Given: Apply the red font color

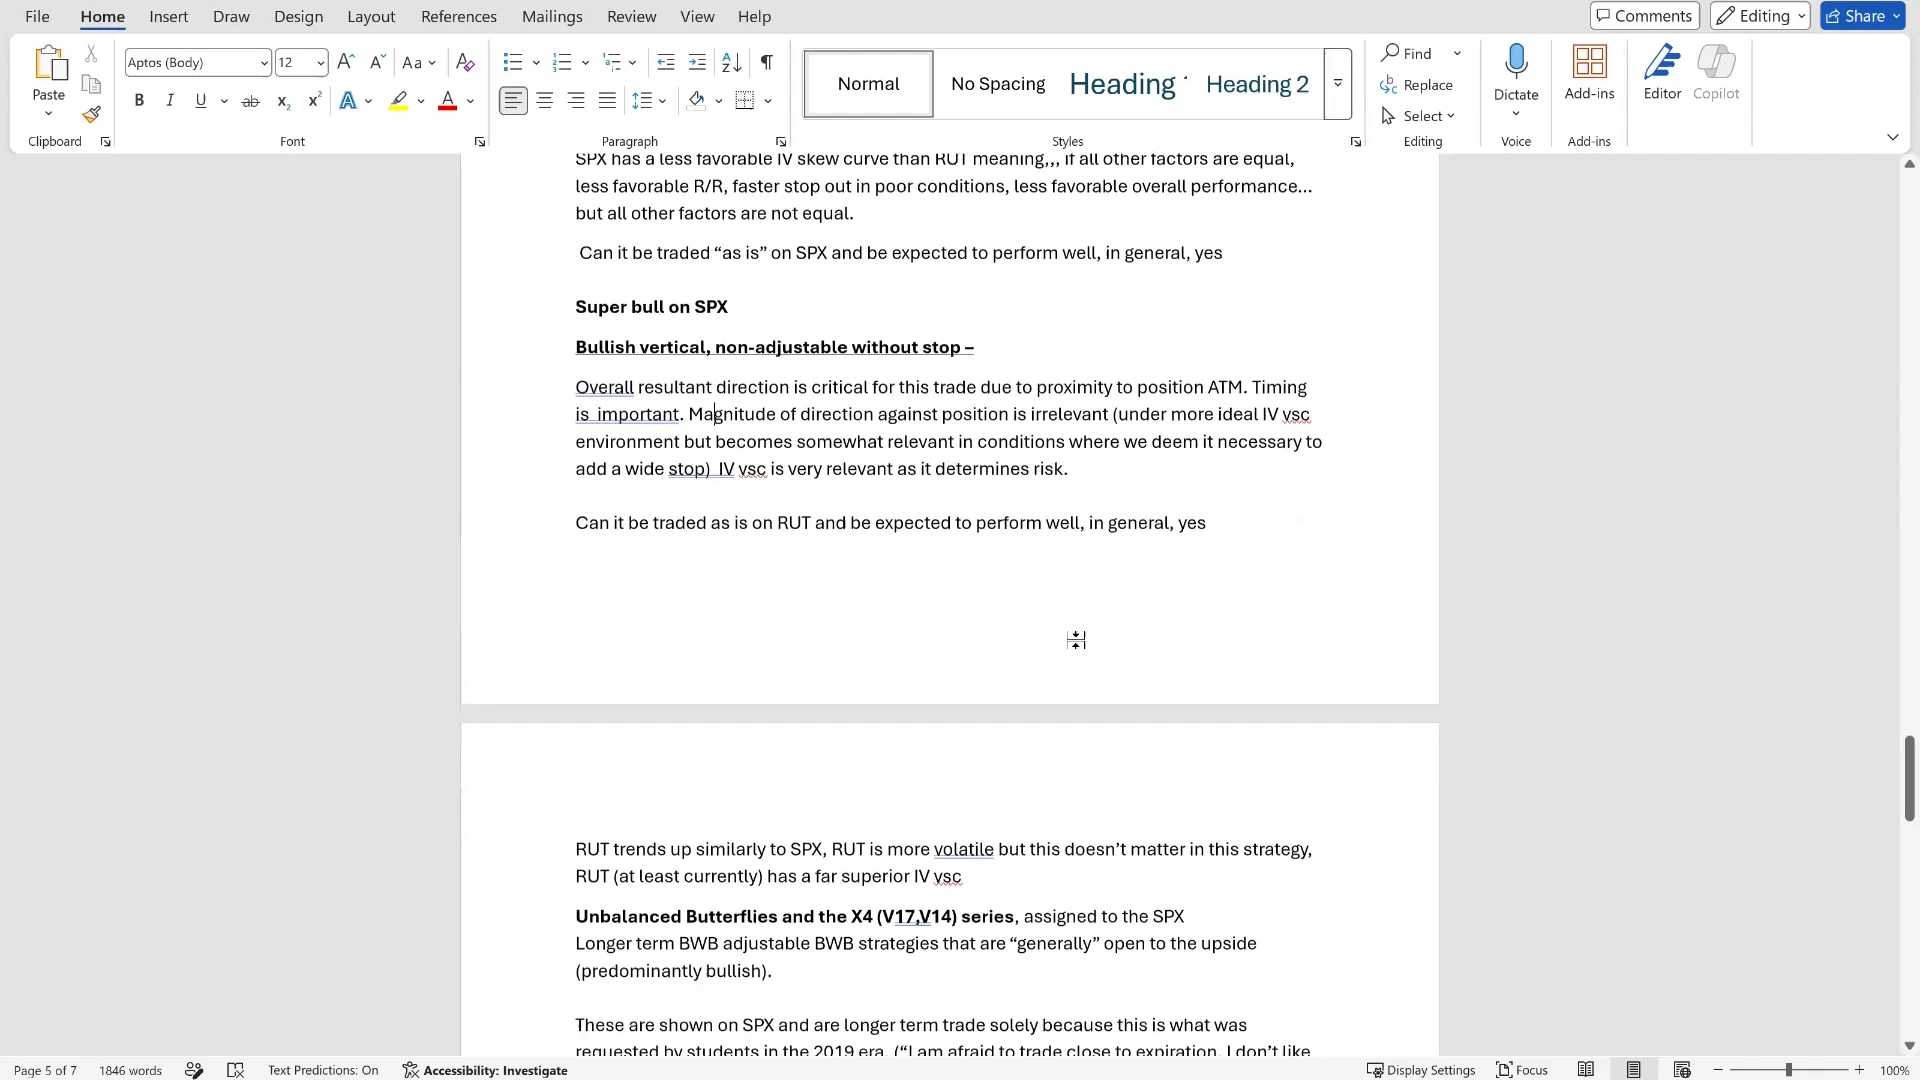Looking at the screenshot, I should click(448, 101).
